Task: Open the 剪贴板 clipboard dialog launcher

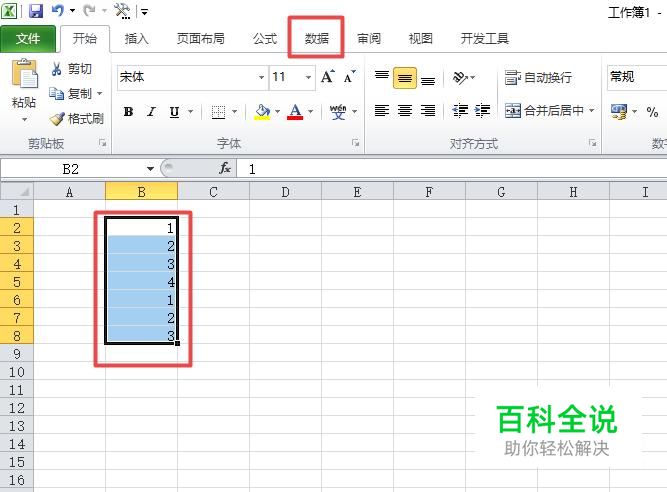Action: coord(103,143)
